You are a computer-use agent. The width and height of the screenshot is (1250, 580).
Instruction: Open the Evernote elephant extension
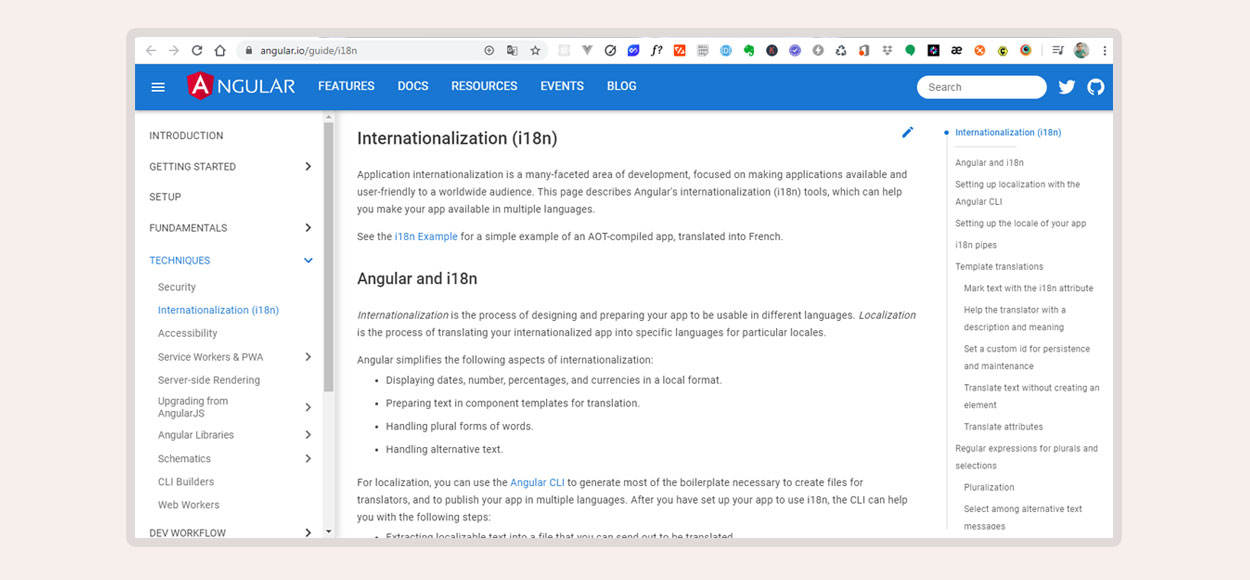click(x=749, y=50)
